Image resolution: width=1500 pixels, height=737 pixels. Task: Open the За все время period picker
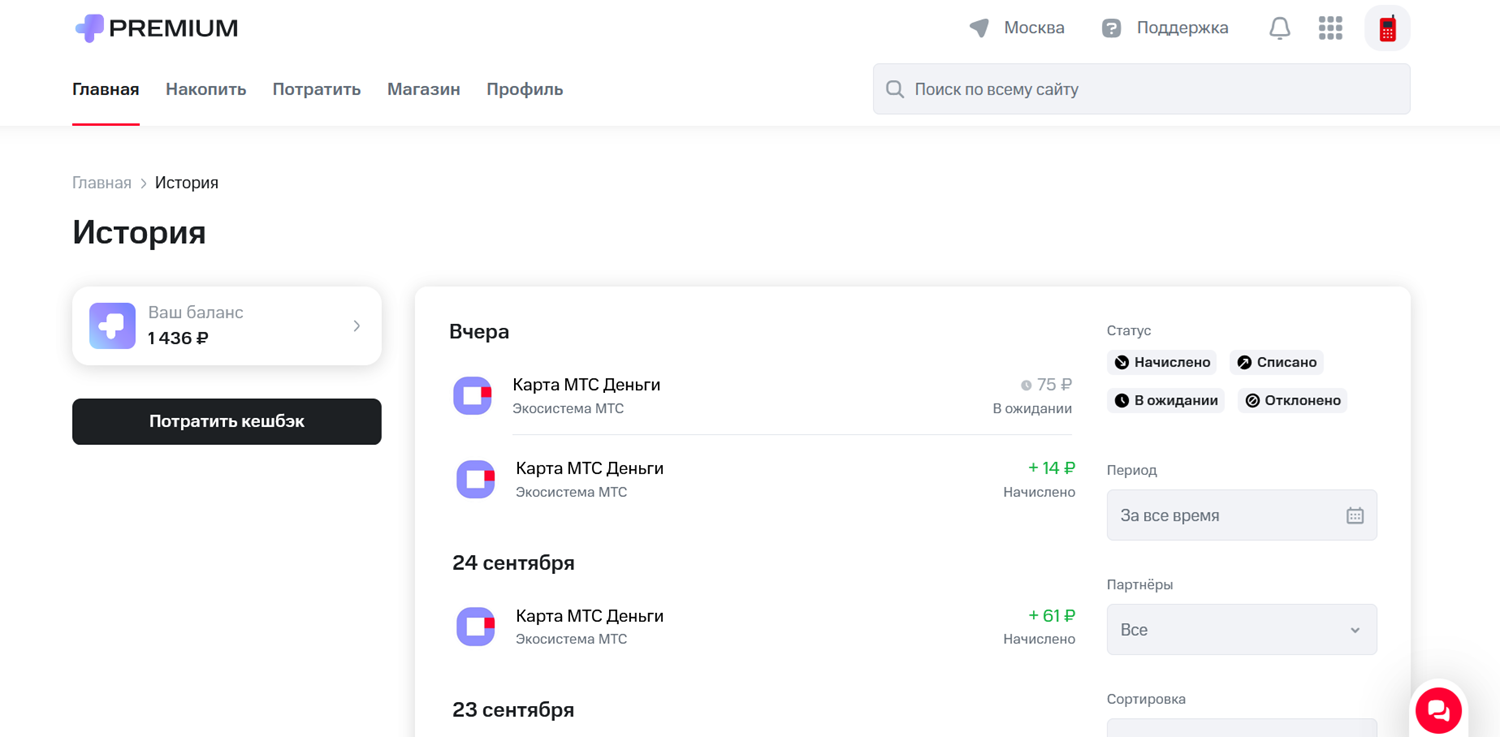pos(1225,516)
